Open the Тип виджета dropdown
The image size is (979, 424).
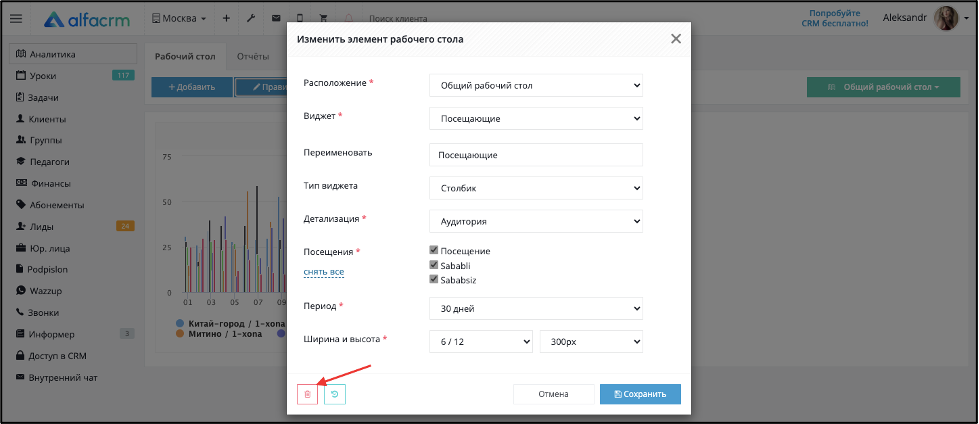coord(536,187)
